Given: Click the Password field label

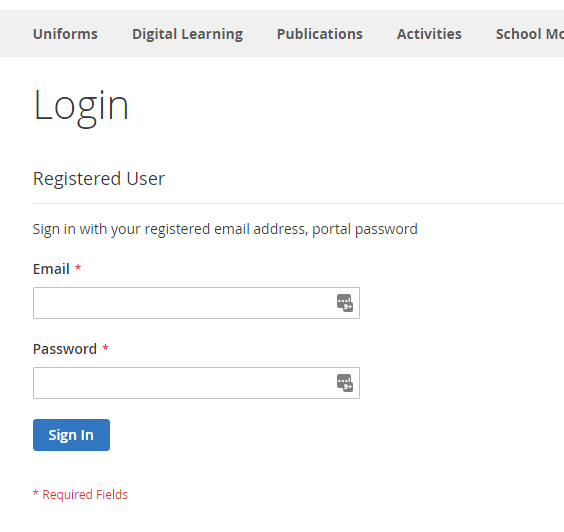Looking at the screenshot, I should click(x=65, y=349).
